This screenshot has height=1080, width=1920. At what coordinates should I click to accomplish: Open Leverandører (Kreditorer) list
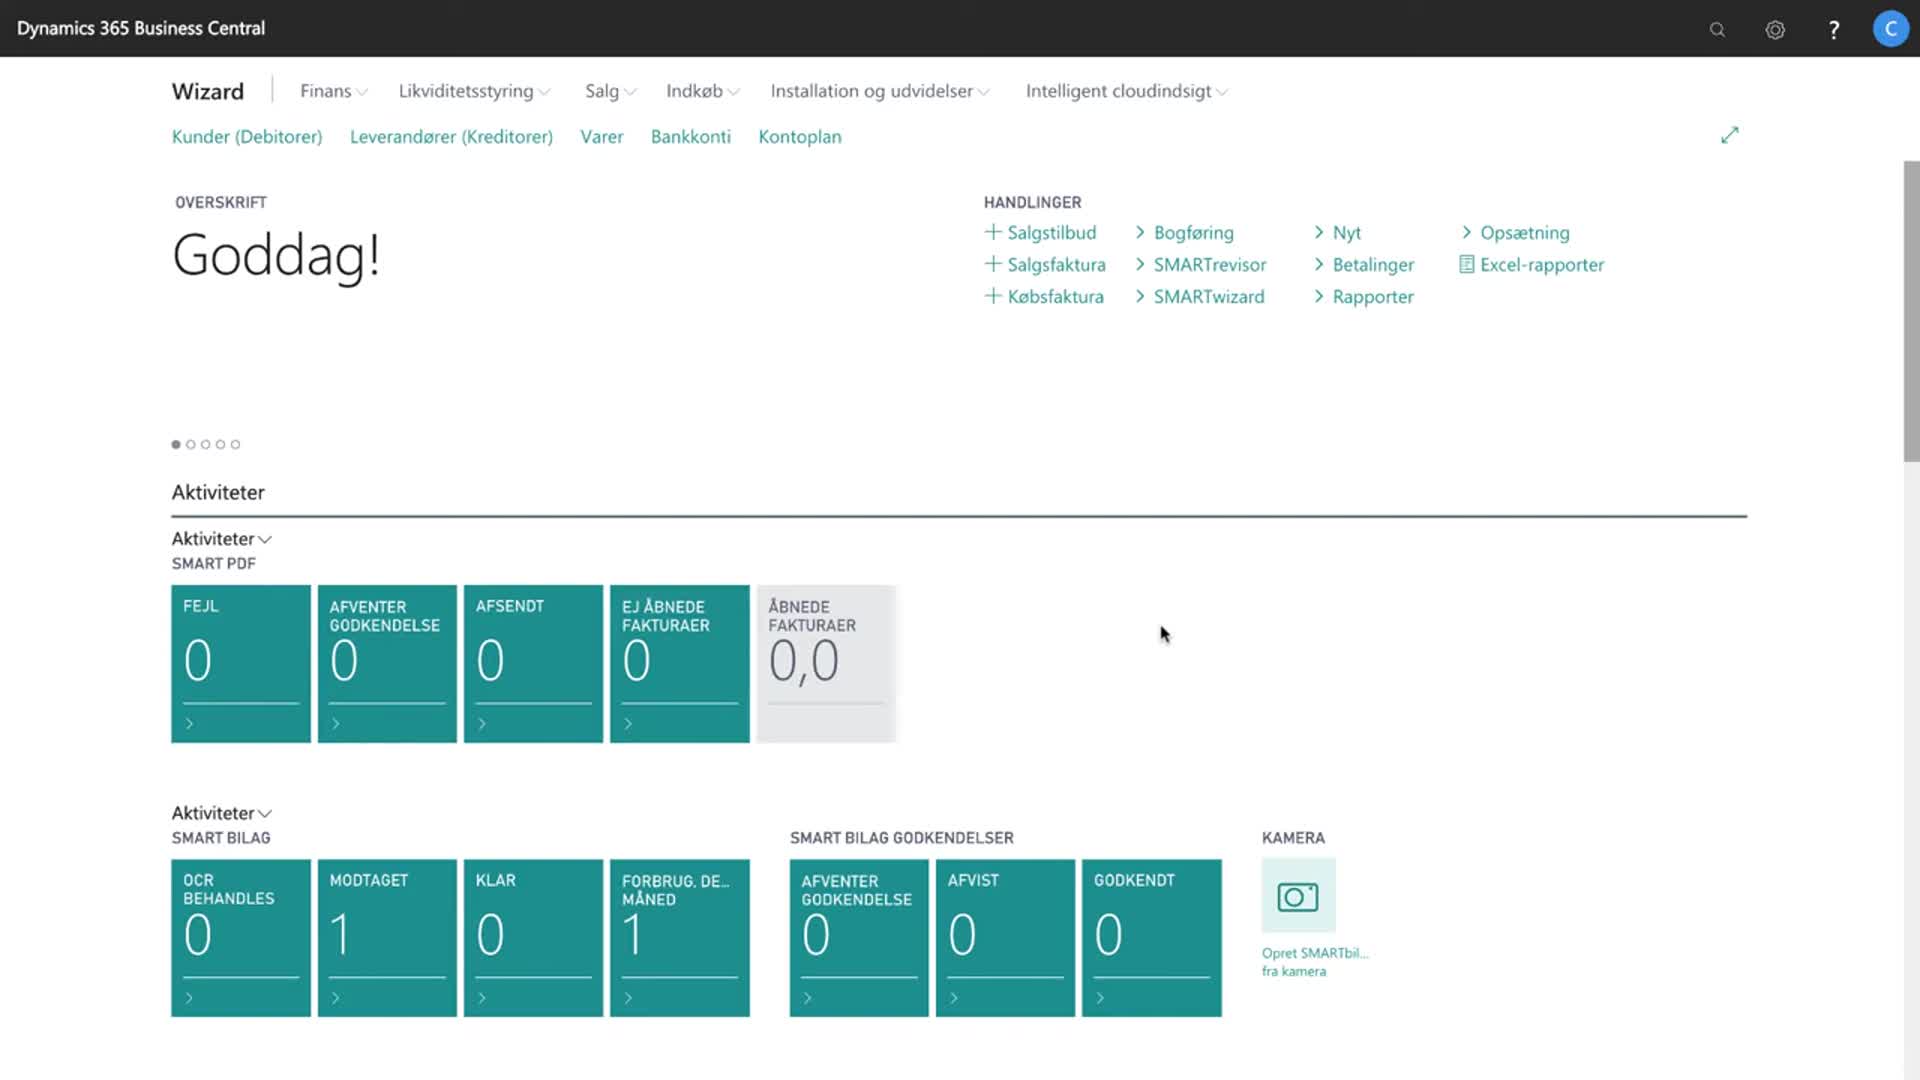[451, 136]
